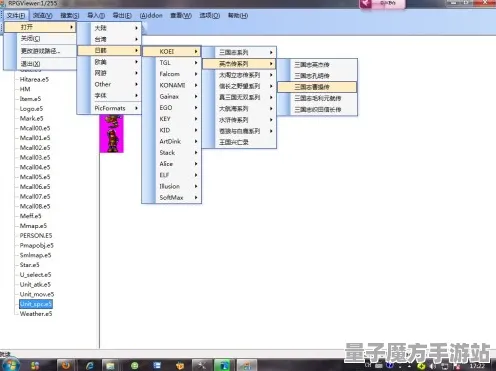The width and height of the screenshot is (496, 371).
Task: Expand the Illusion publisher submenu
Action: (172, 186)
